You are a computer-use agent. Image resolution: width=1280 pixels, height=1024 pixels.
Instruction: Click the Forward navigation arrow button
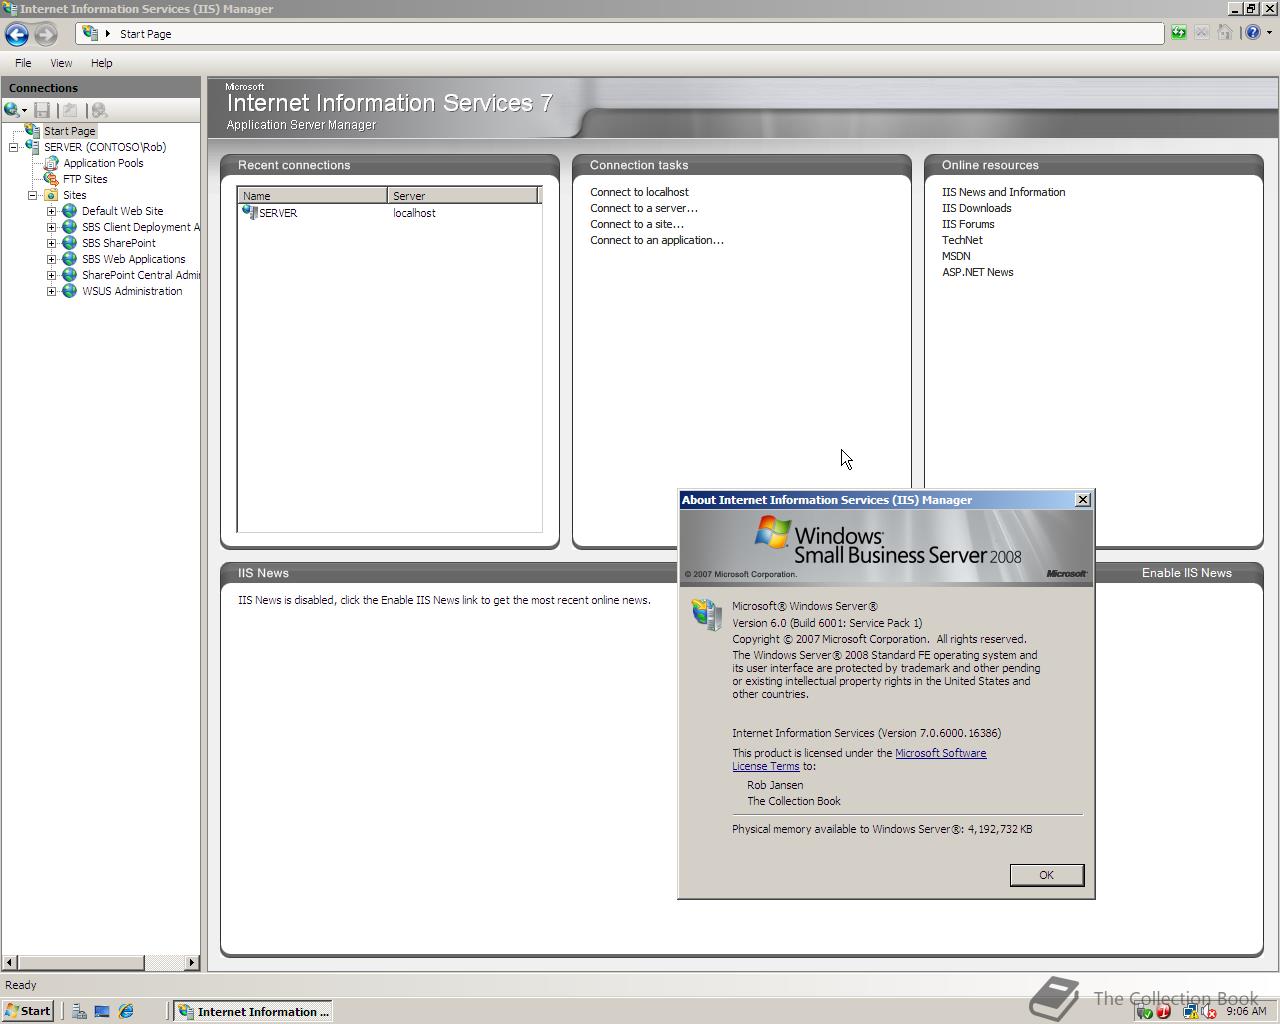(x=46, y=34)
